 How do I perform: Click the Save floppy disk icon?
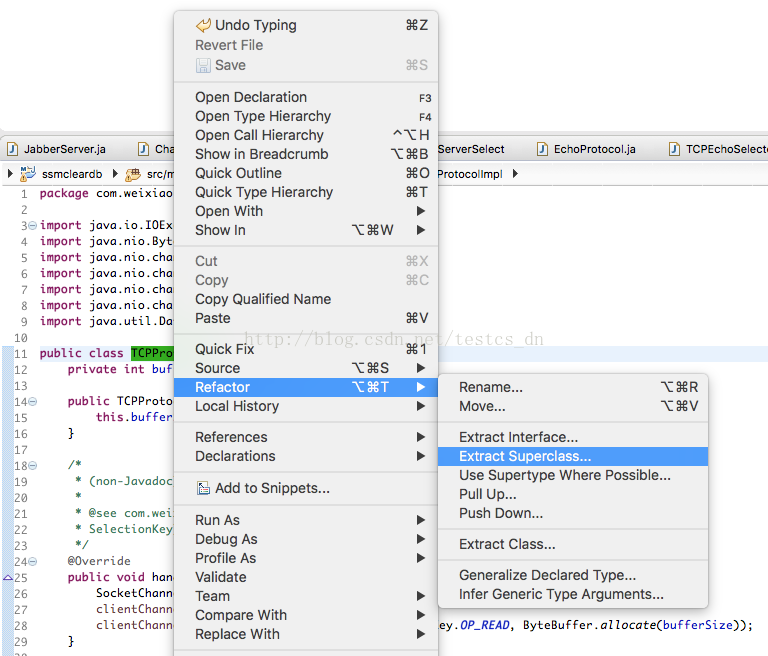click(x=203, y=65)
